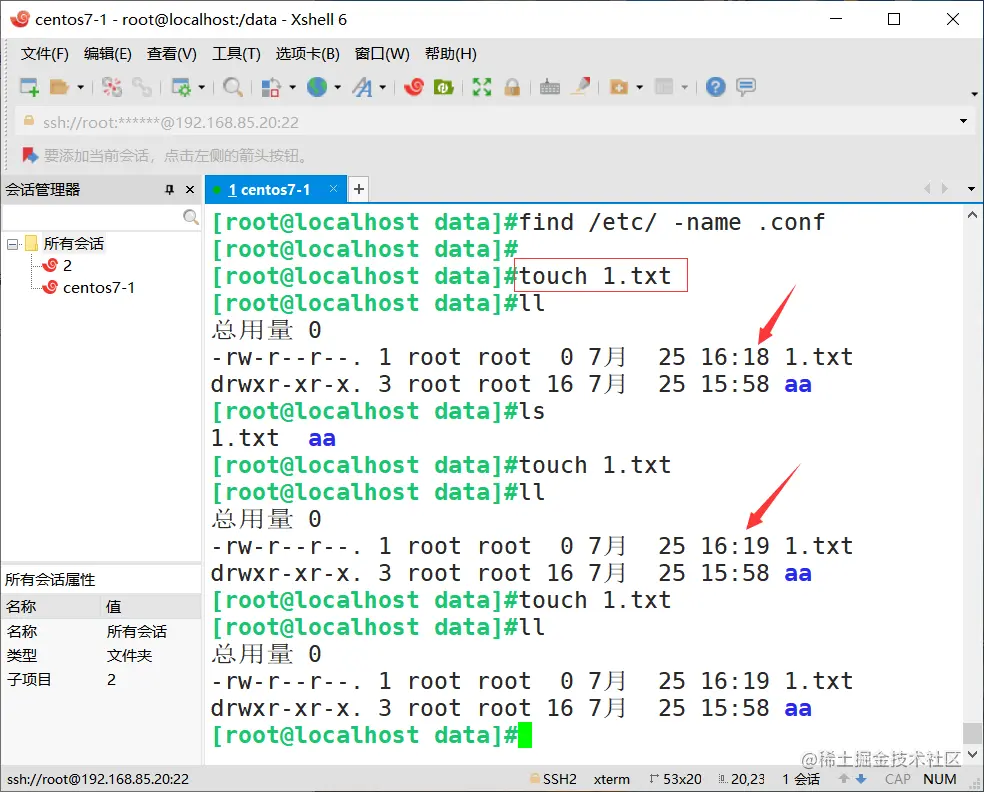Click the 子项目 property row
The image size is (984, 792).
(102, 680)
